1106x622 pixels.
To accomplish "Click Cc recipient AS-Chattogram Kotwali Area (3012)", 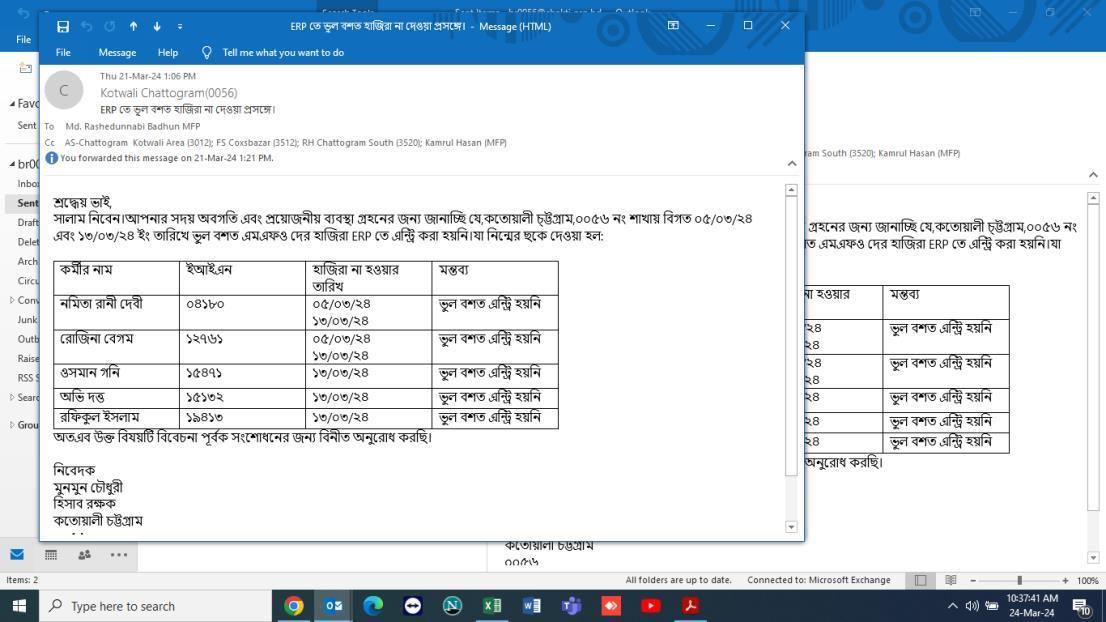I will [x=138, y=142].
